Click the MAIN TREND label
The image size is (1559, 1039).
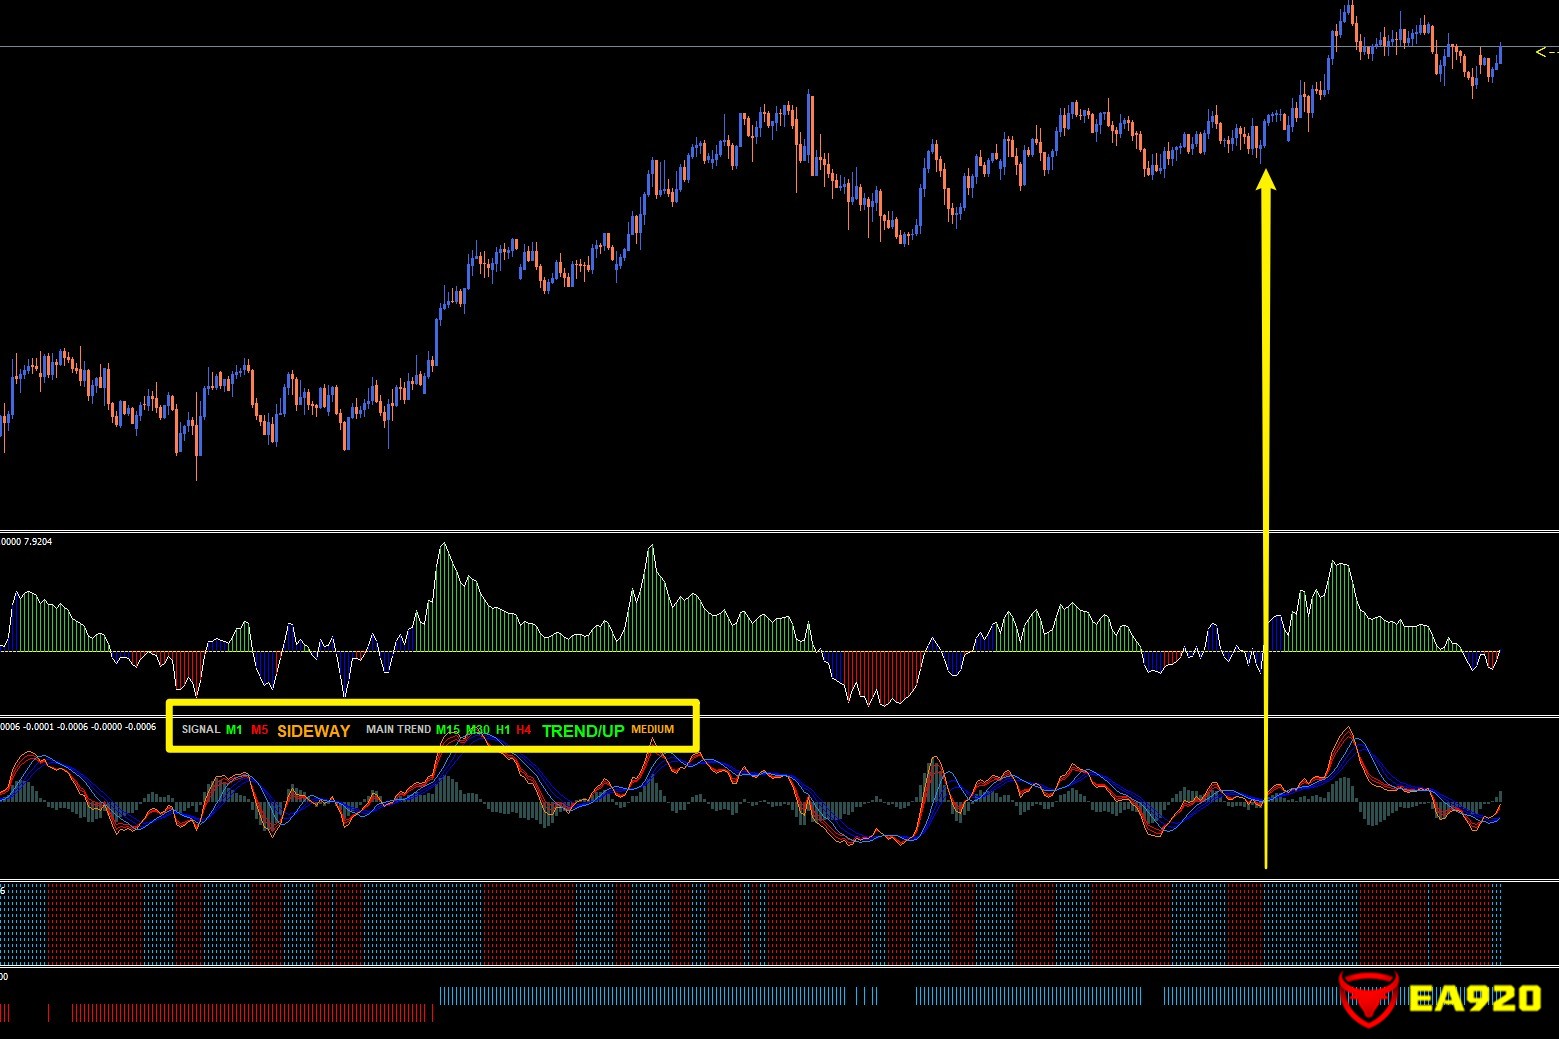[x=398, y=730]
